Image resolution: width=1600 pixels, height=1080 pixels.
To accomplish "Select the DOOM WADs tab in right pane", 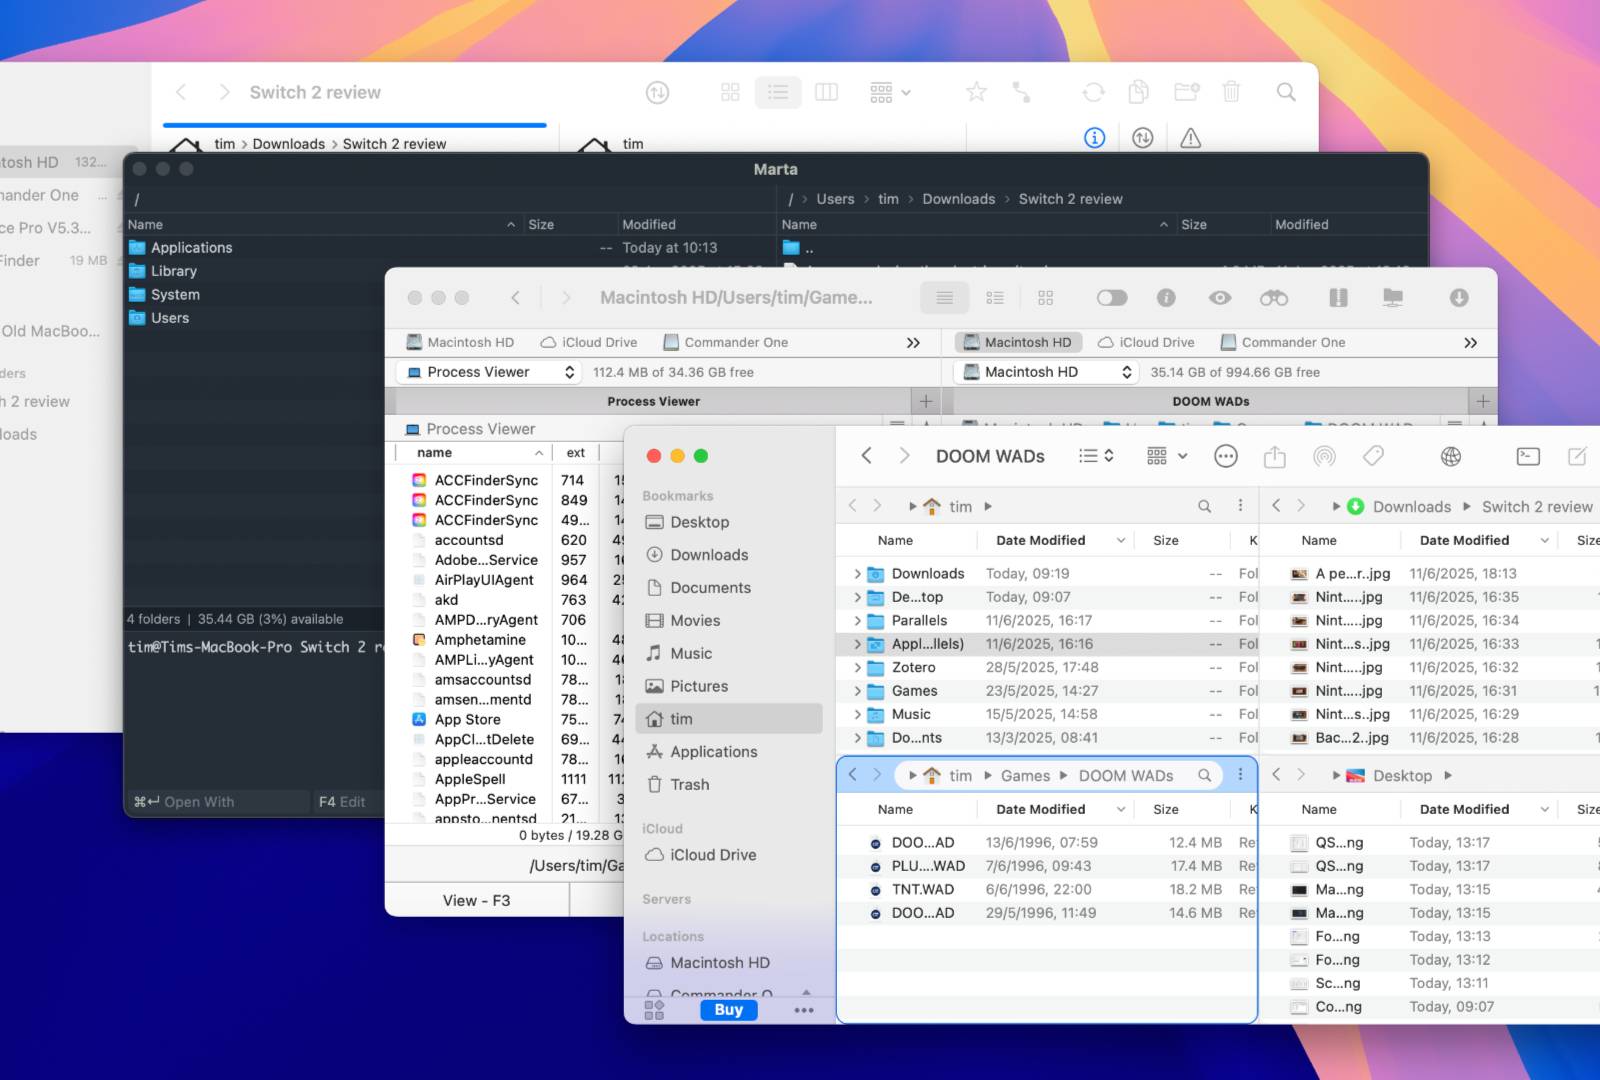I will (x=1210, y=401).
